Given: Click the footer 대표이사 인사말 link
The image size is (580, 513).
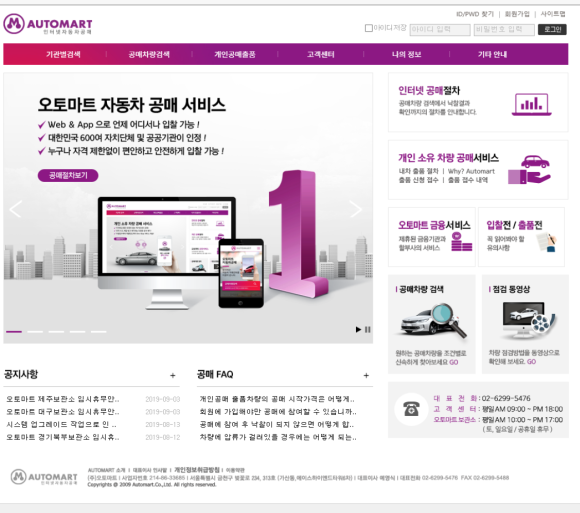Looking at the screenshot, I should pyautogui.click(x=150, y=470).
